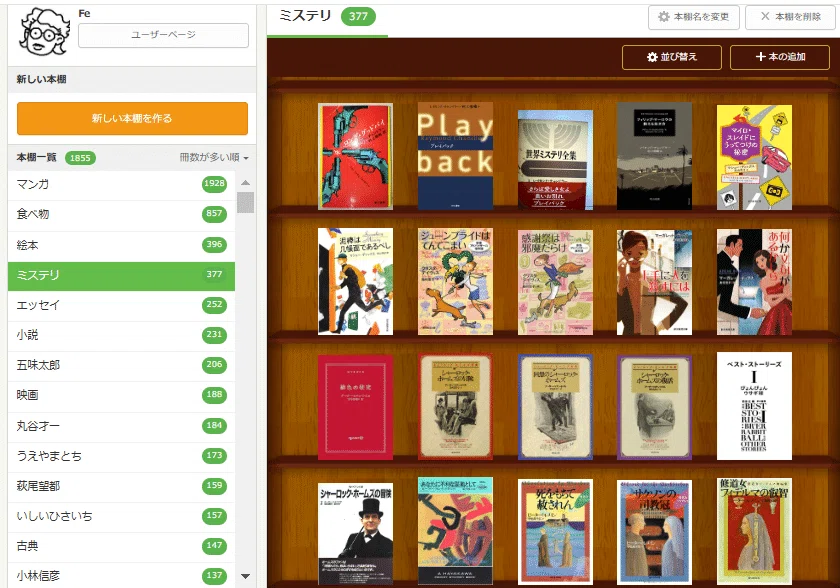Click the bookshelf list scrollbar thumb

coord(245,202)
